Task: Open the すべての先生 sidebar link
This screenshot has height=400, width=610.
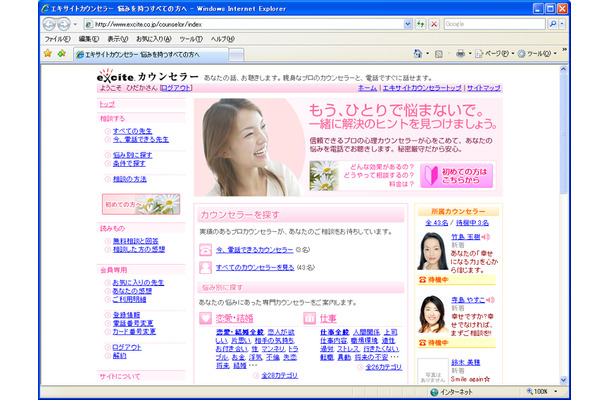Action: tap(132, 131)
